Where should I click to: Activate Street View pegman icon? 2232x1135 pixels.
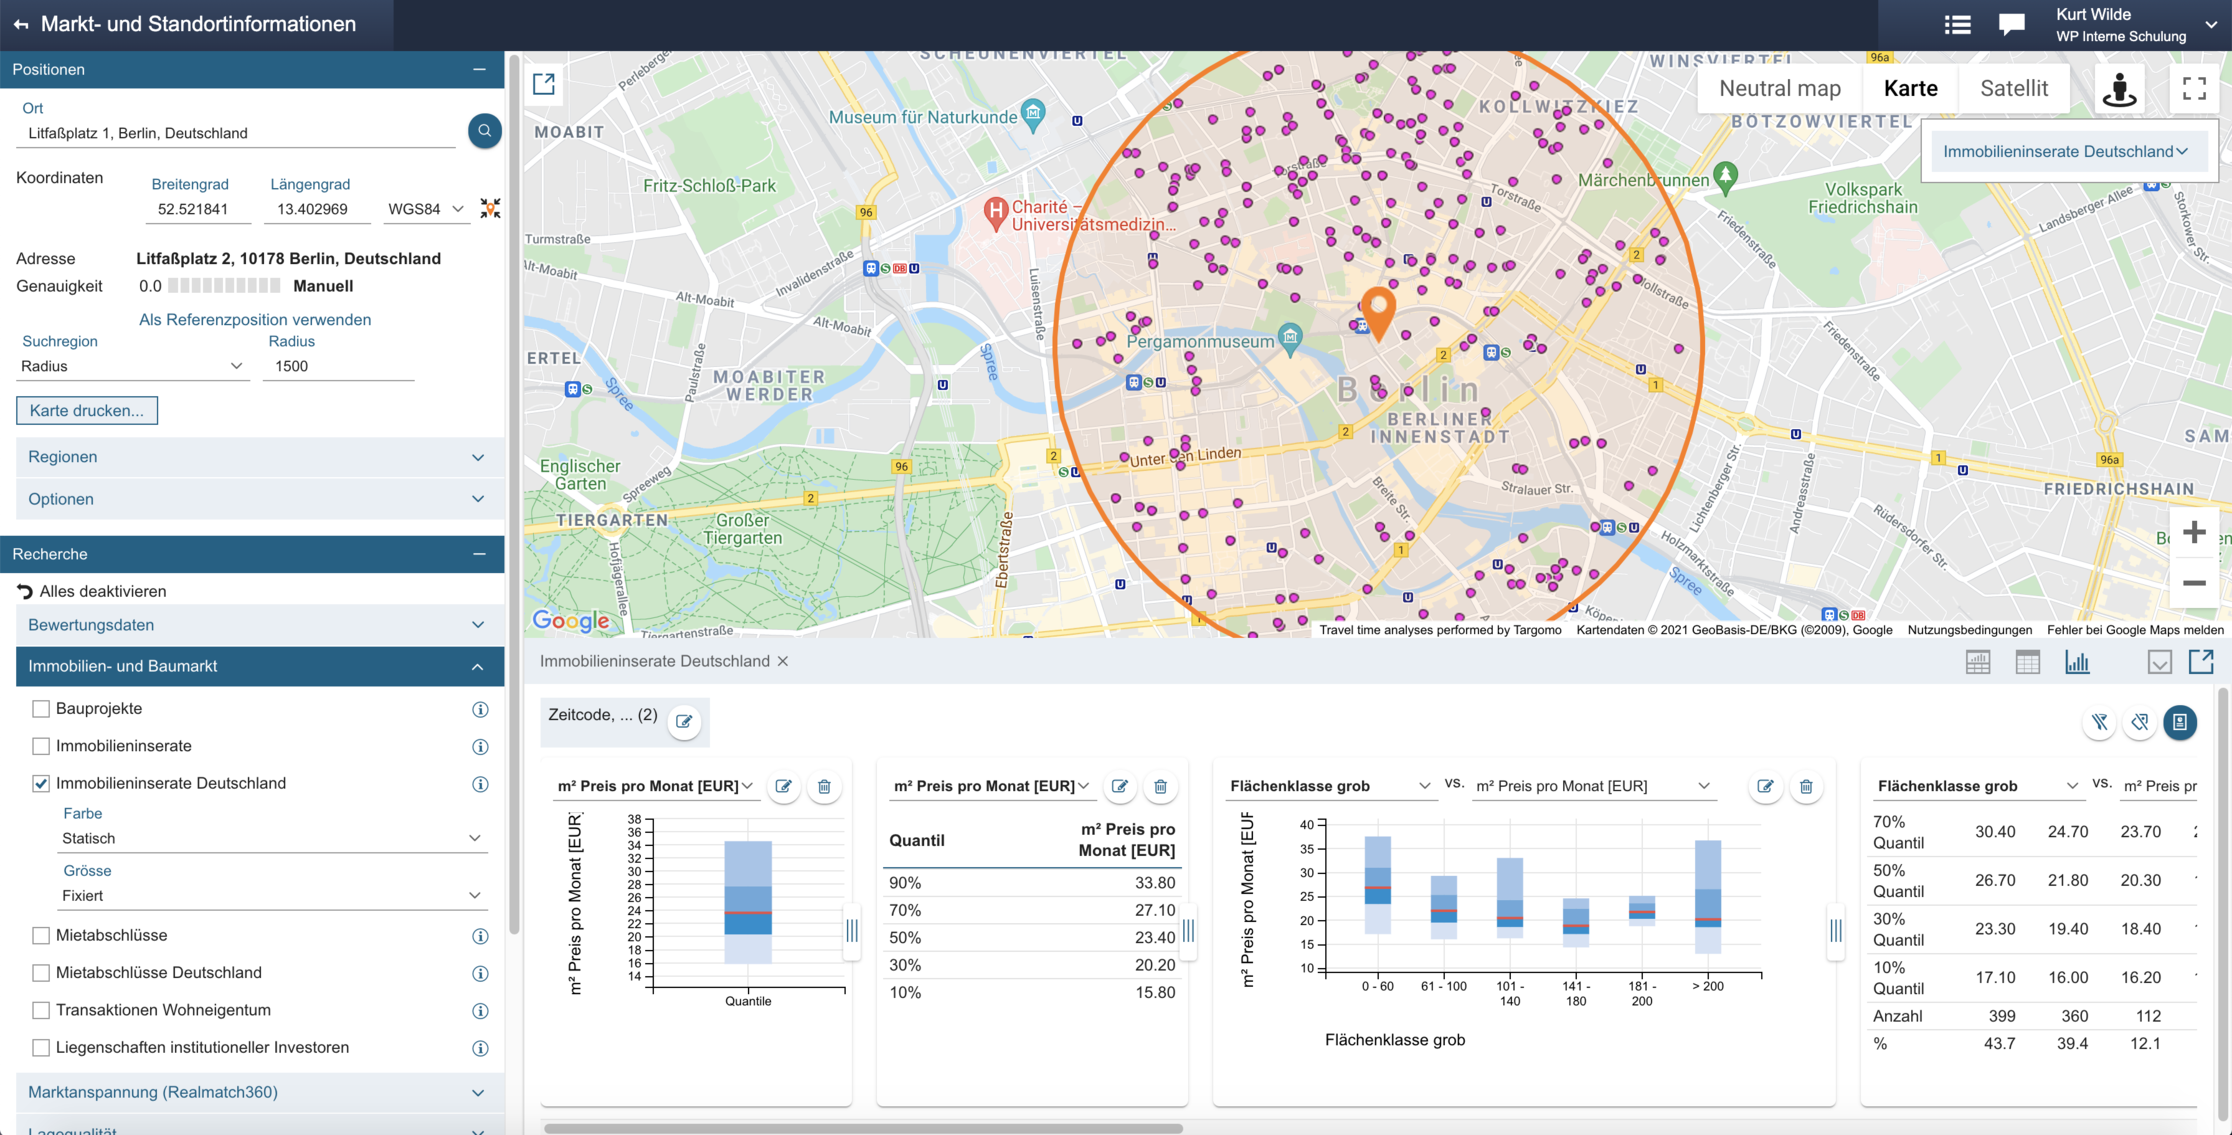click(x=2119, y=89)
